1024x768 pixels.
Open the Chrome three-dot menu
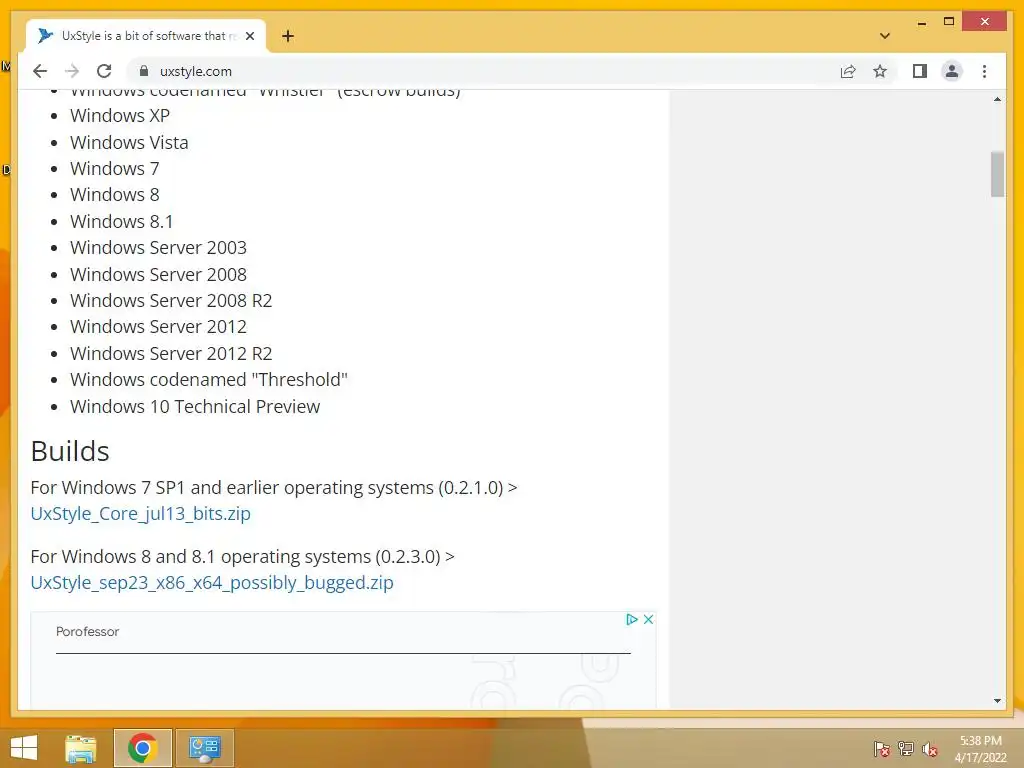pos(984,71)
